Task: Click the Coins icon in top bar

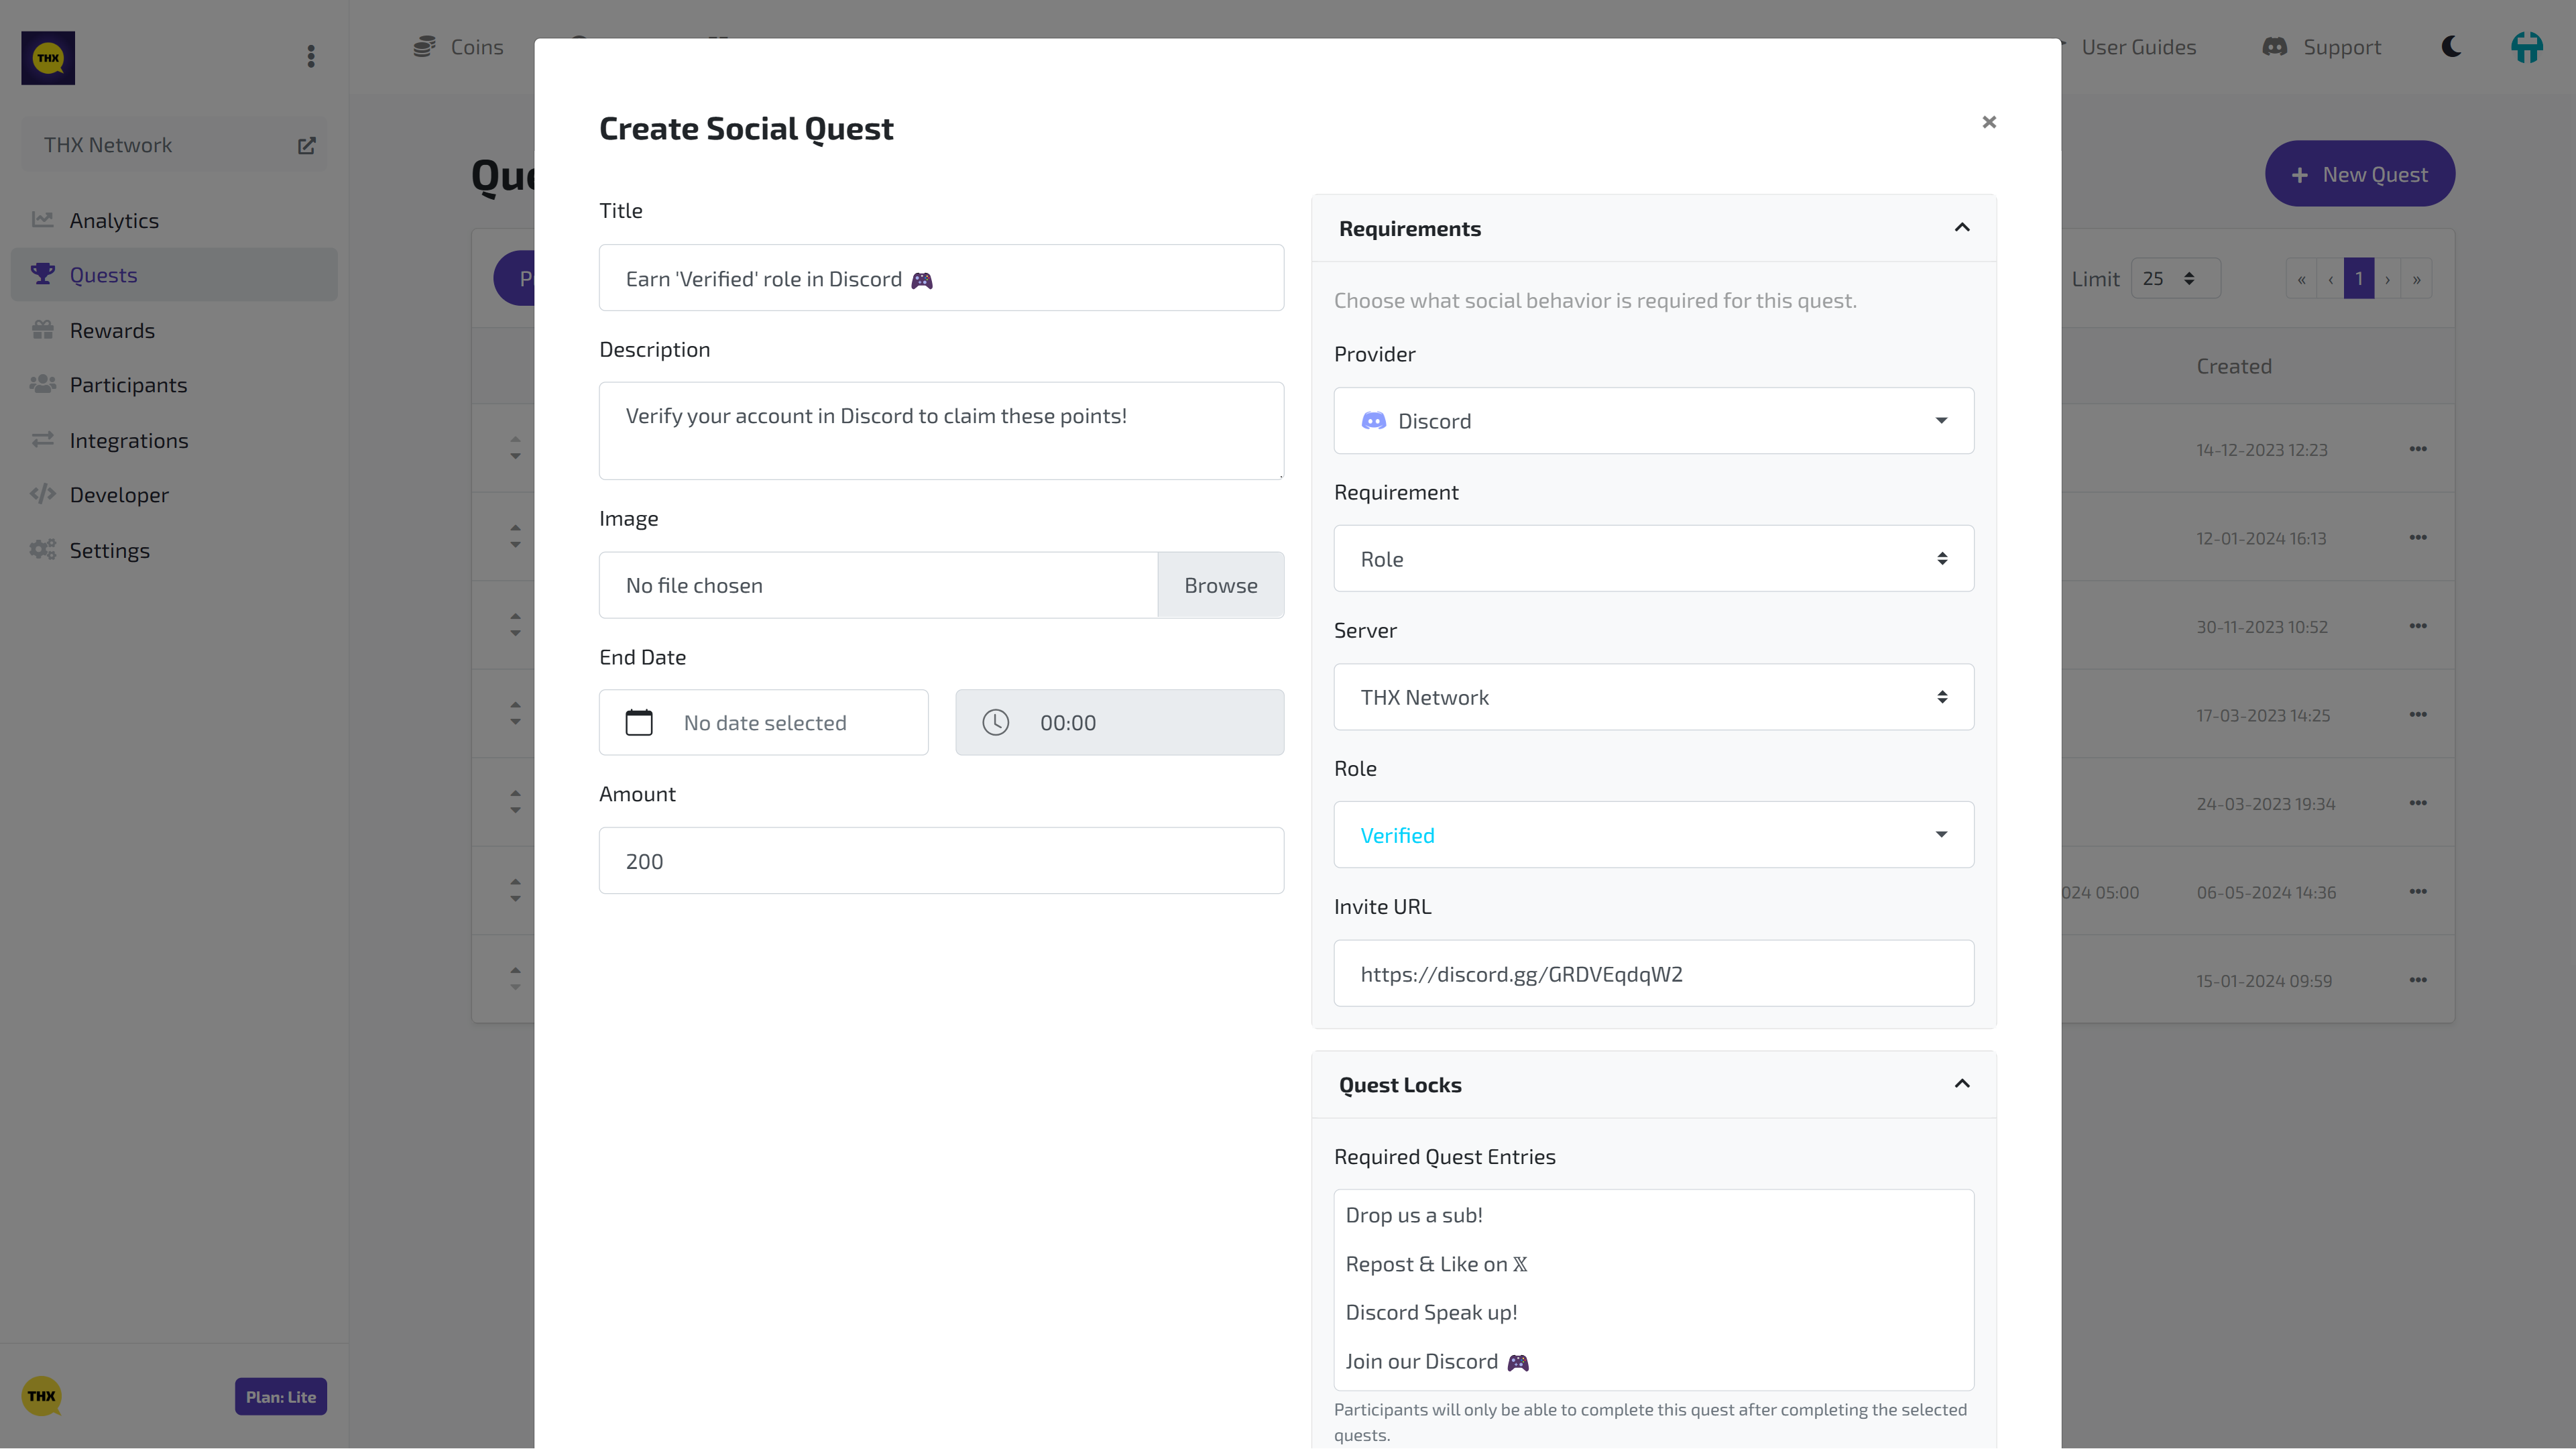Action: 425,47
